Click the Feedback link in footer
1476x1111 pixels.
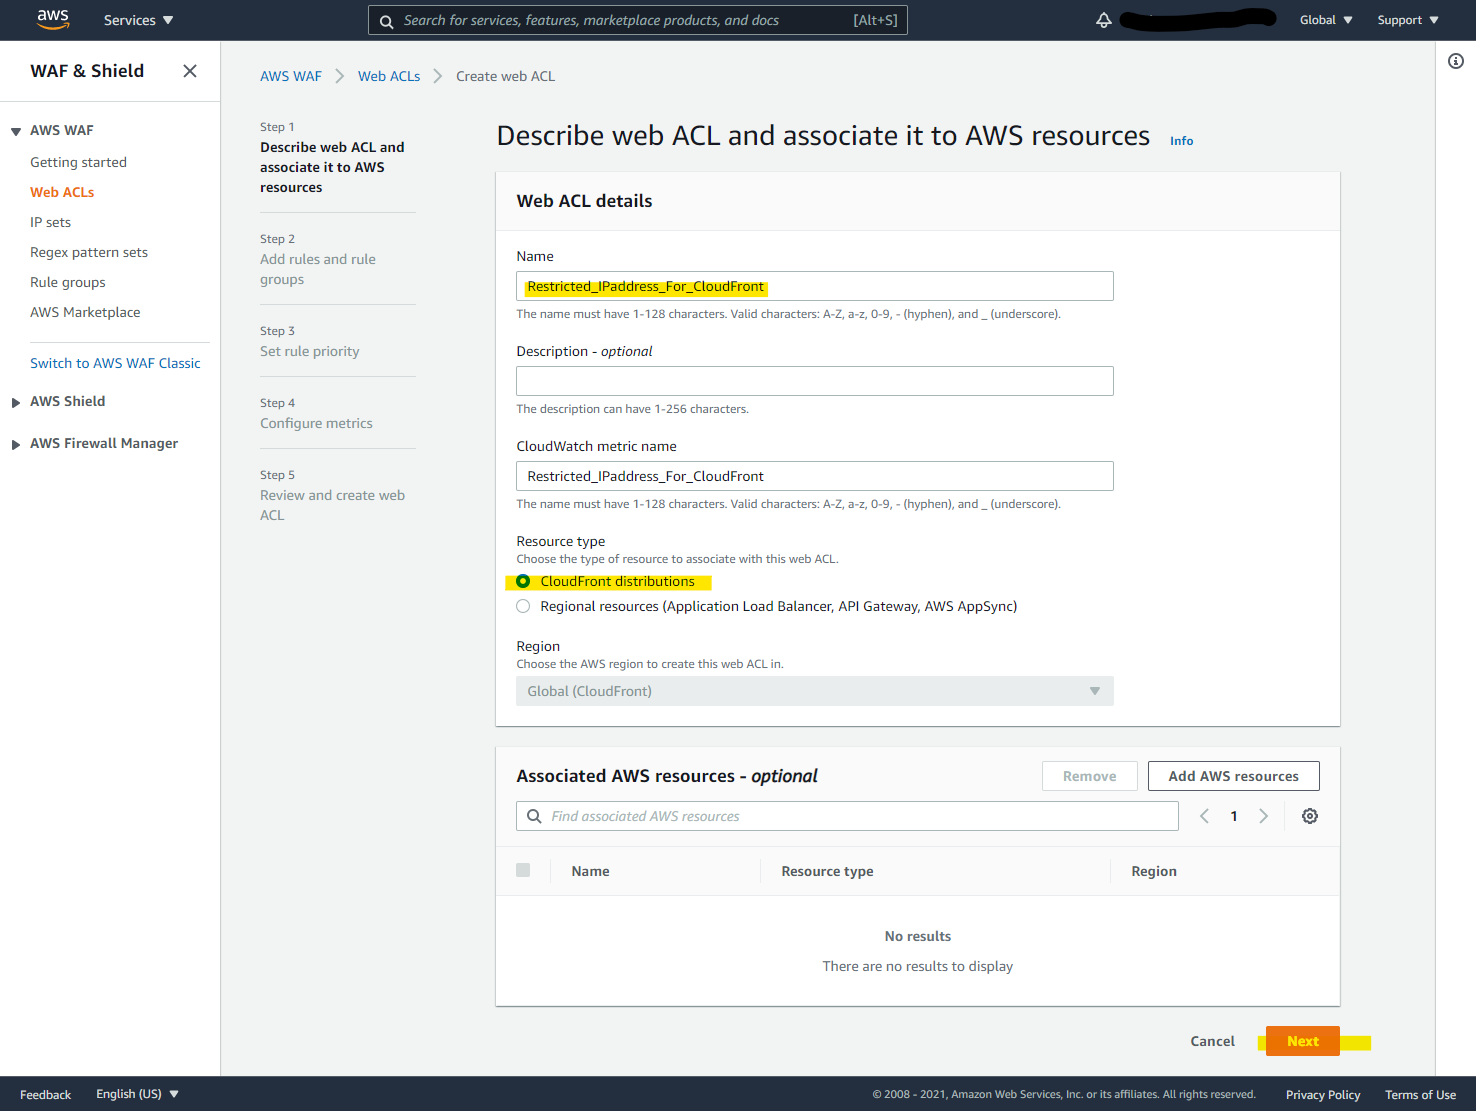coord(45,1095)
